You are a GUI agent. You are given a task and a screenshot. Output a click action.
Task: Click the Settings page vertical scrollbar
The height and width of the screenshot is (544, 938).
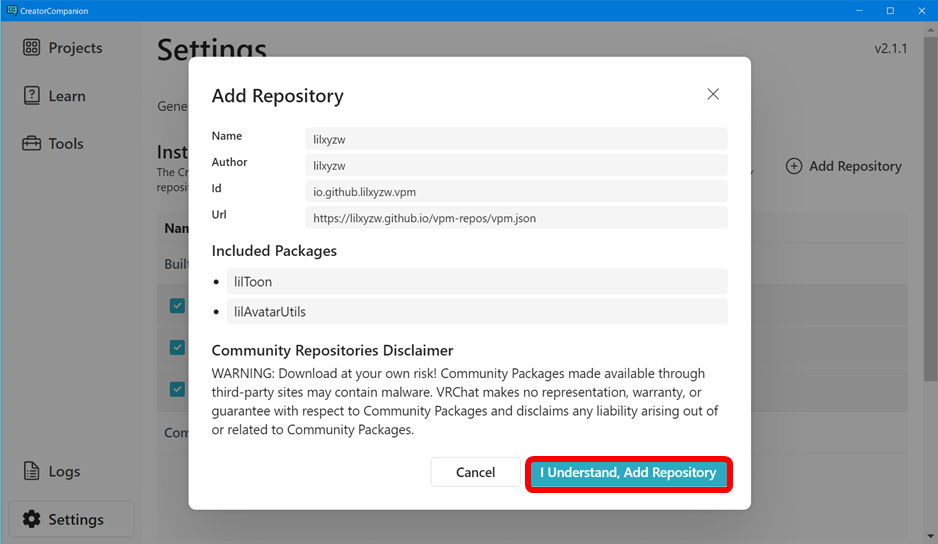[932, 200]
